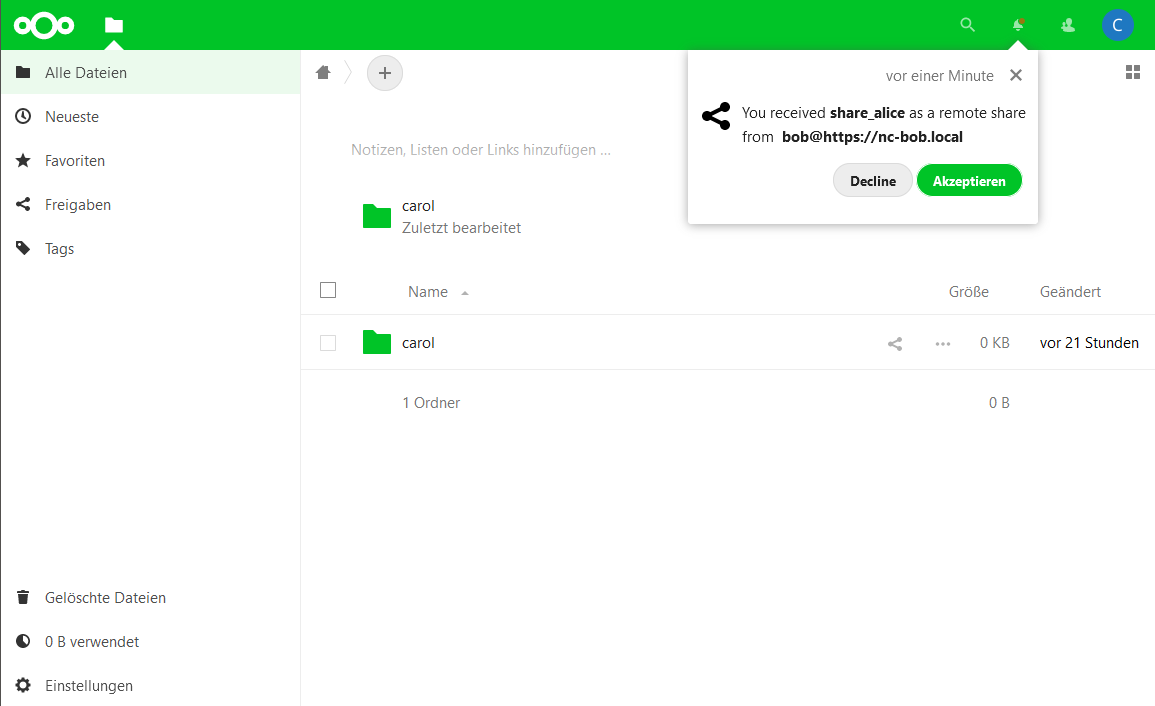Click share_alice in notification text
1155x706 pixels.
tap(867, 113)
